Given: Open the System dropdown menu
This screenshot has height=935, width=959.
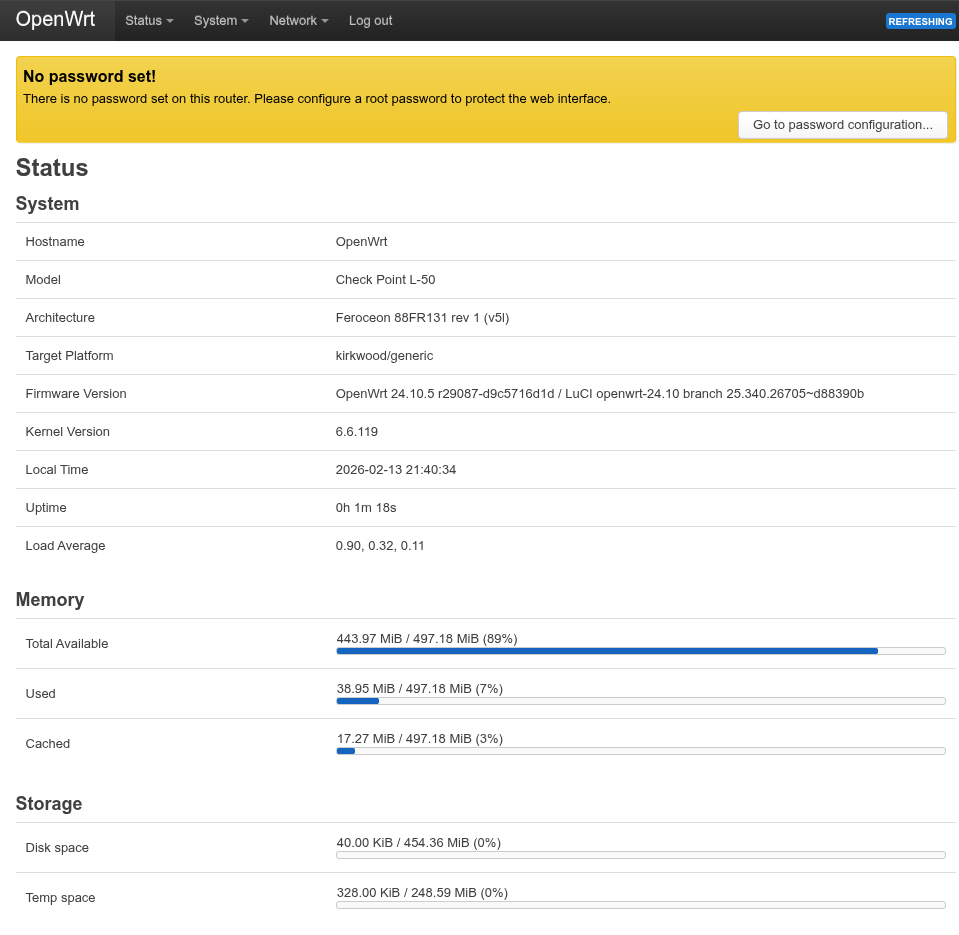Looking at the screenshot, I should 221,21.
